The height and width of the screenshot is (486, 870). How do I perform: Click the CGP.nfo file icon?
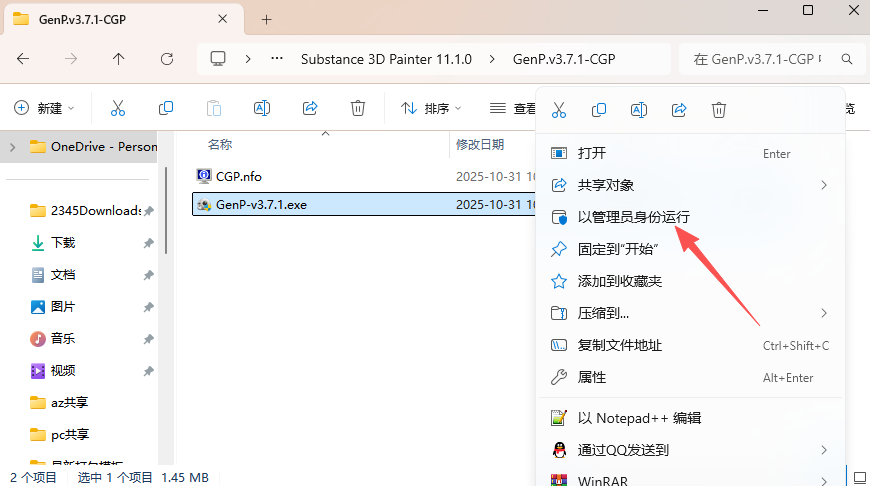coord(204,176)
